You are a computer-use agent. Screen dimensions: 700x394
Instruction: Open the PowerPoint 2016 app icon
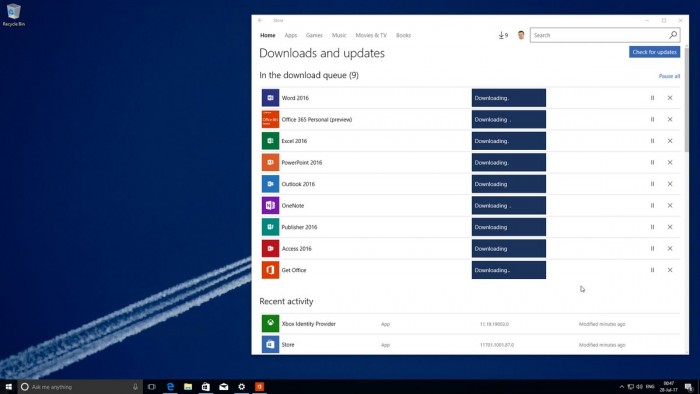tap(270, 162)
